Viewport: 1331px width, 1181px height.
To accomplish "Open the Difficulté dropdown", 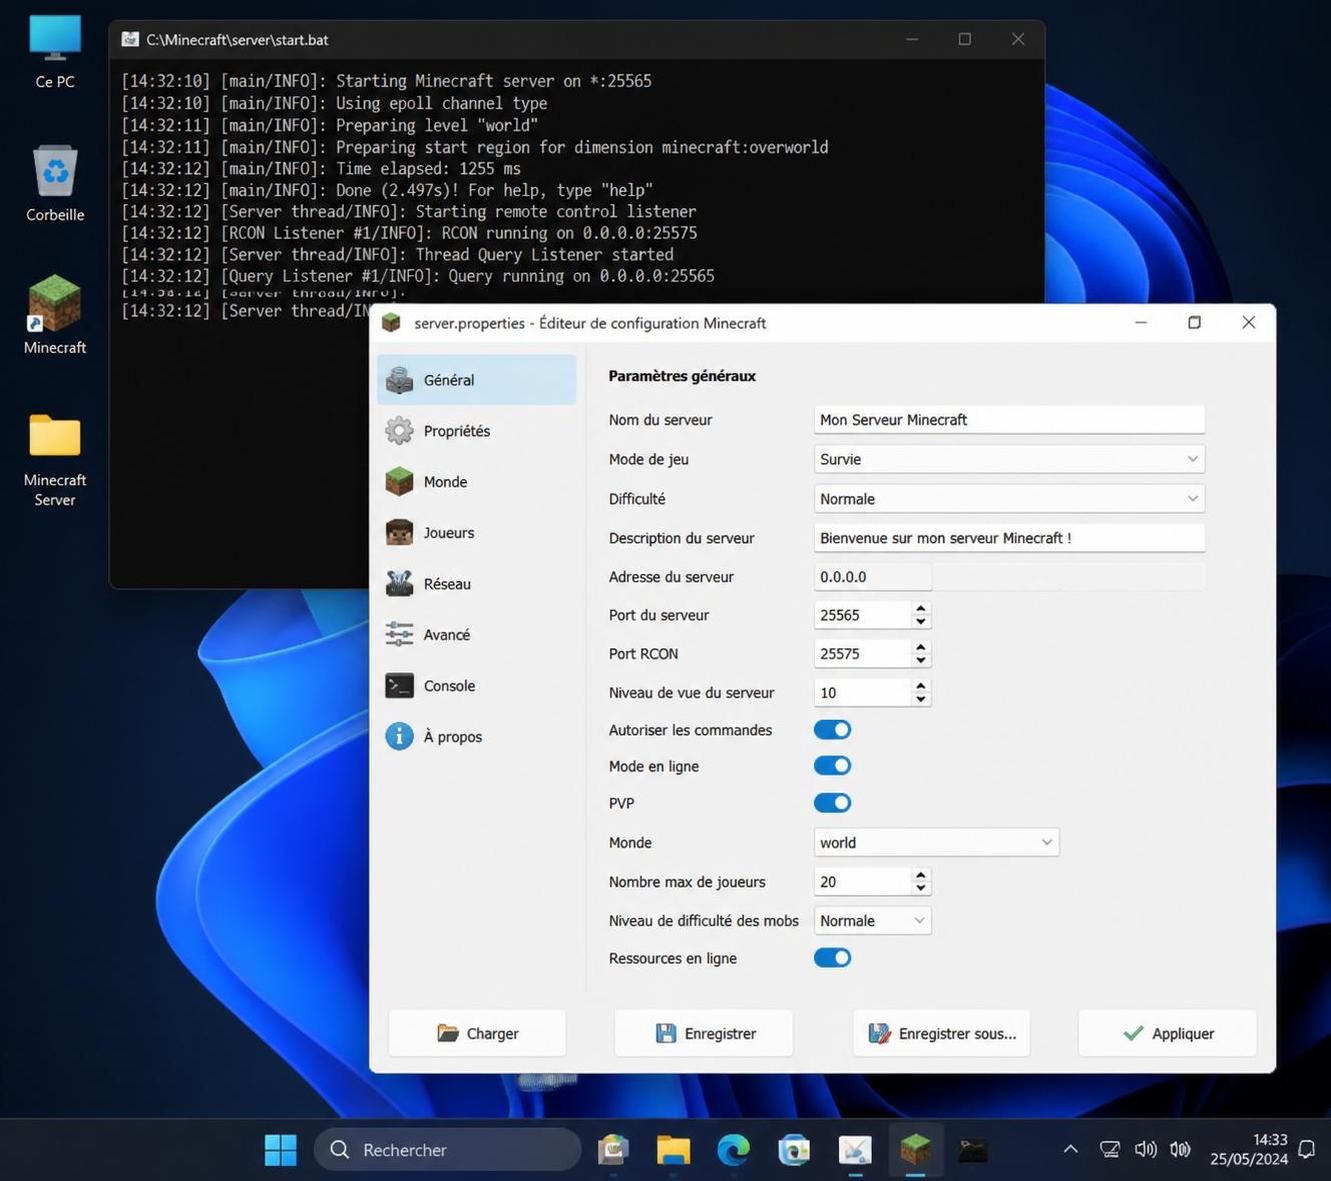I will point(1009,499).
